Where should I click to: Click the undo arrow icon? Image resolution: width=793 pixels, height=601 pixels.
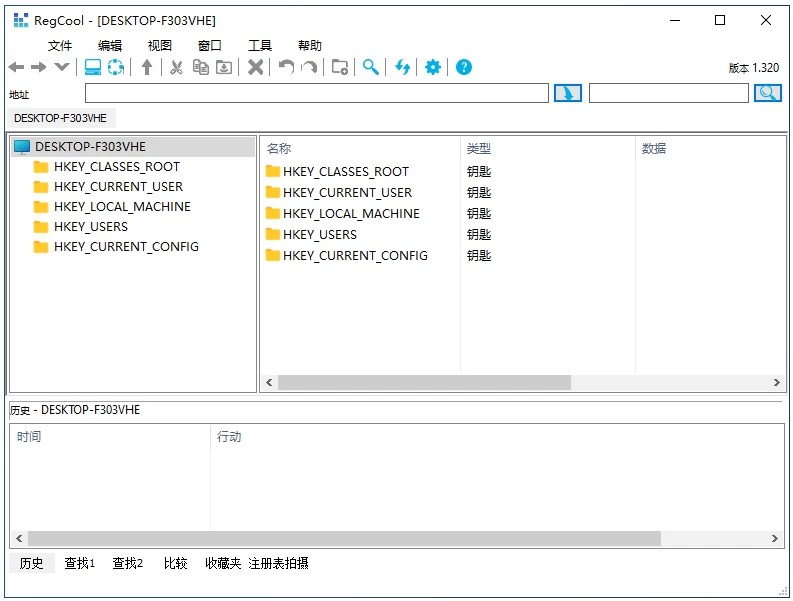(x=286, y=67)
